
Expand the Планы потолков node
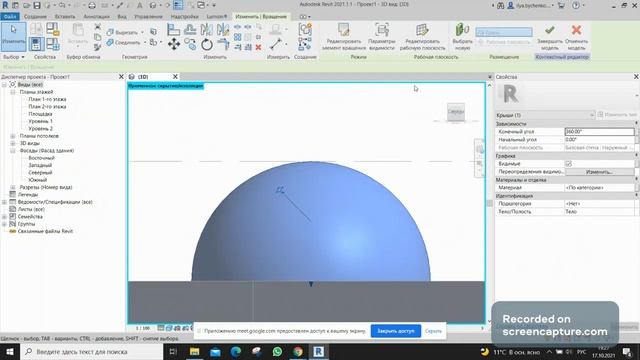coord(13,136)
